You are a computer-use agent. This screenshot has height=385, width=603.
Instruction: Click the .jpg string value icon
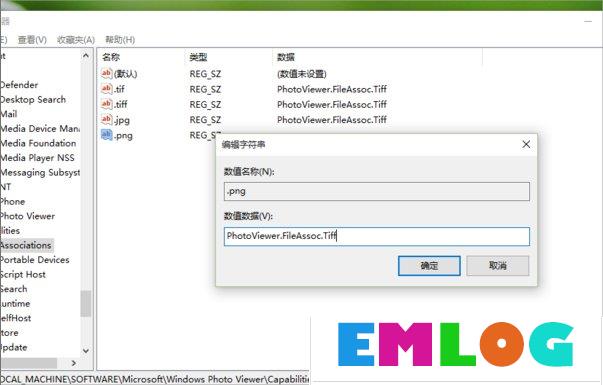tap(107, 119)
